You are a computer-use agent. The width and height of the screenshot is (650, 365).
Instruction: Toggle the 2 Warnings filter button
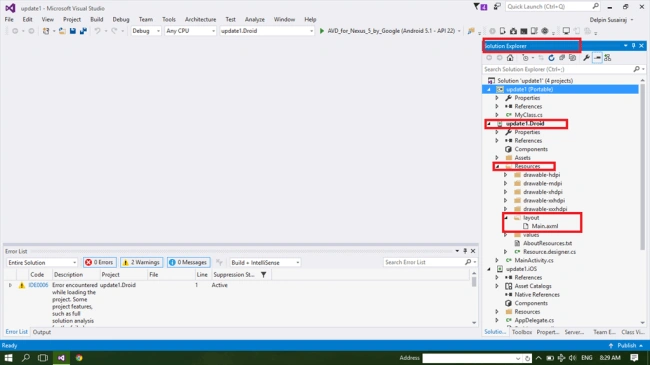point(141,262)
